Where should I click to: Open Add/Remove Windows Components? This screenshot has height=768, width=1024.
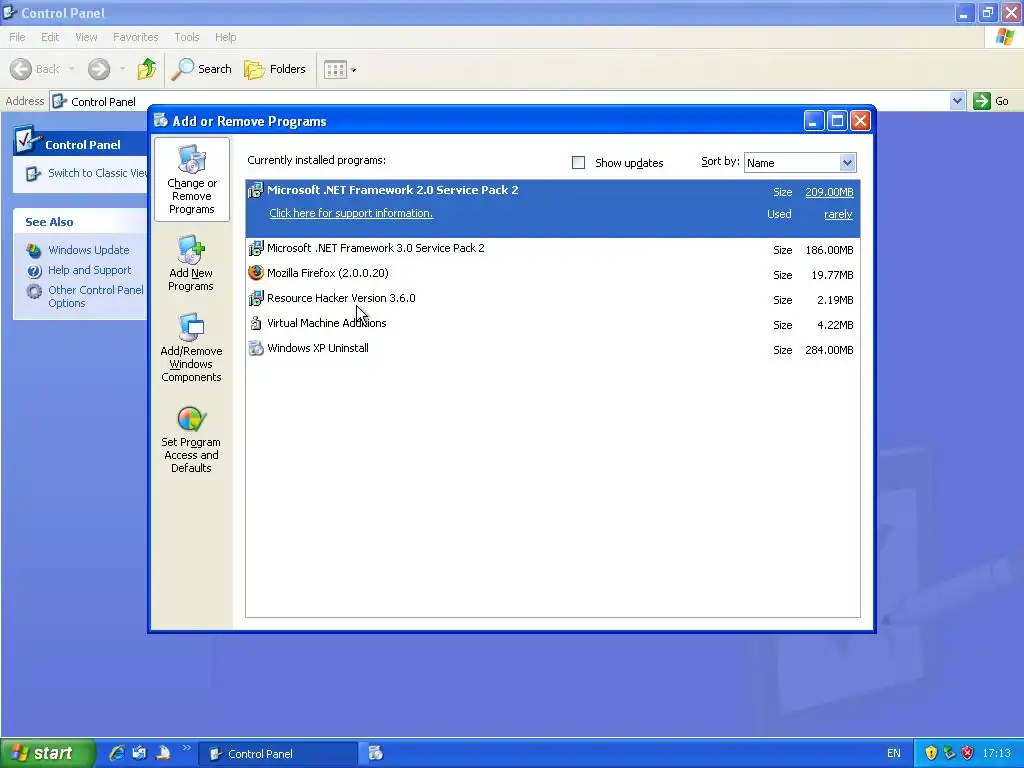click(191, 347)
